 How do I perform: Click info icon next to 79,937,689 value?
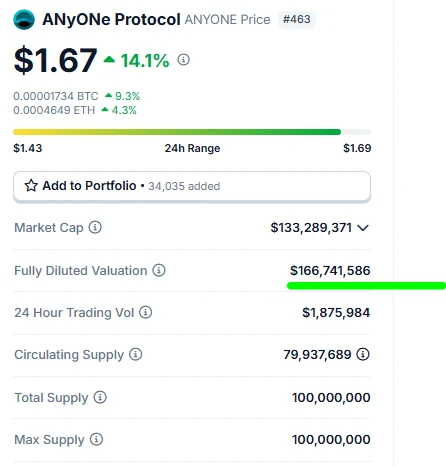click(x=363, y=354)
